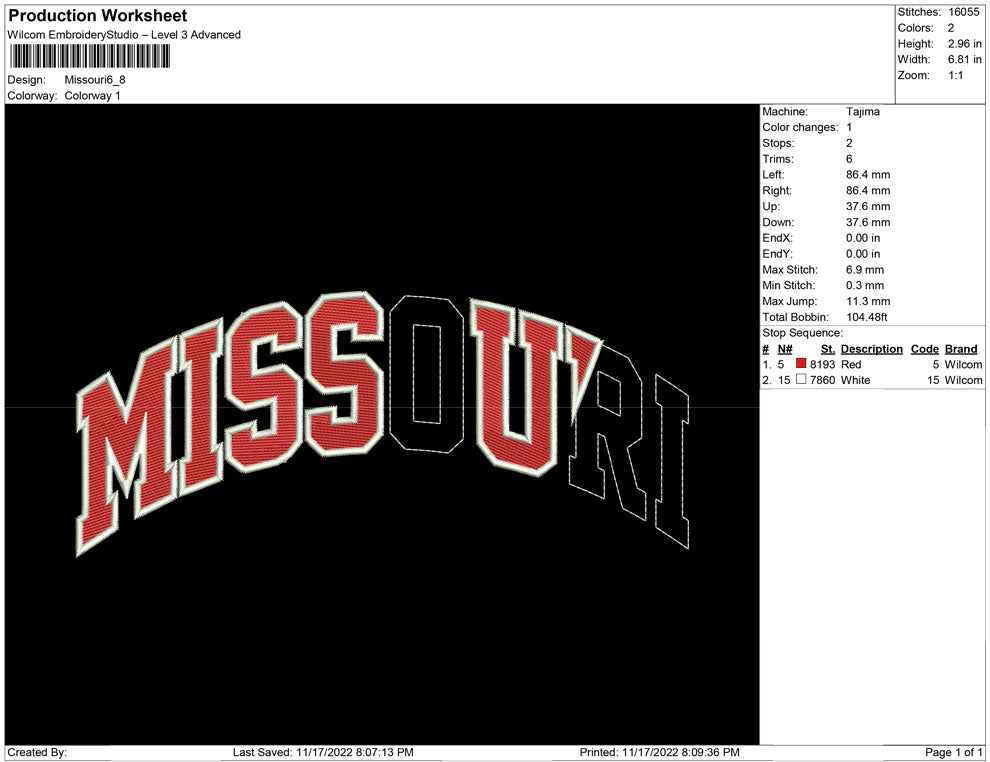Click the 'EndX:' value '0.00 in'
This screenshot has height=762, width=990.
point(862,238)
